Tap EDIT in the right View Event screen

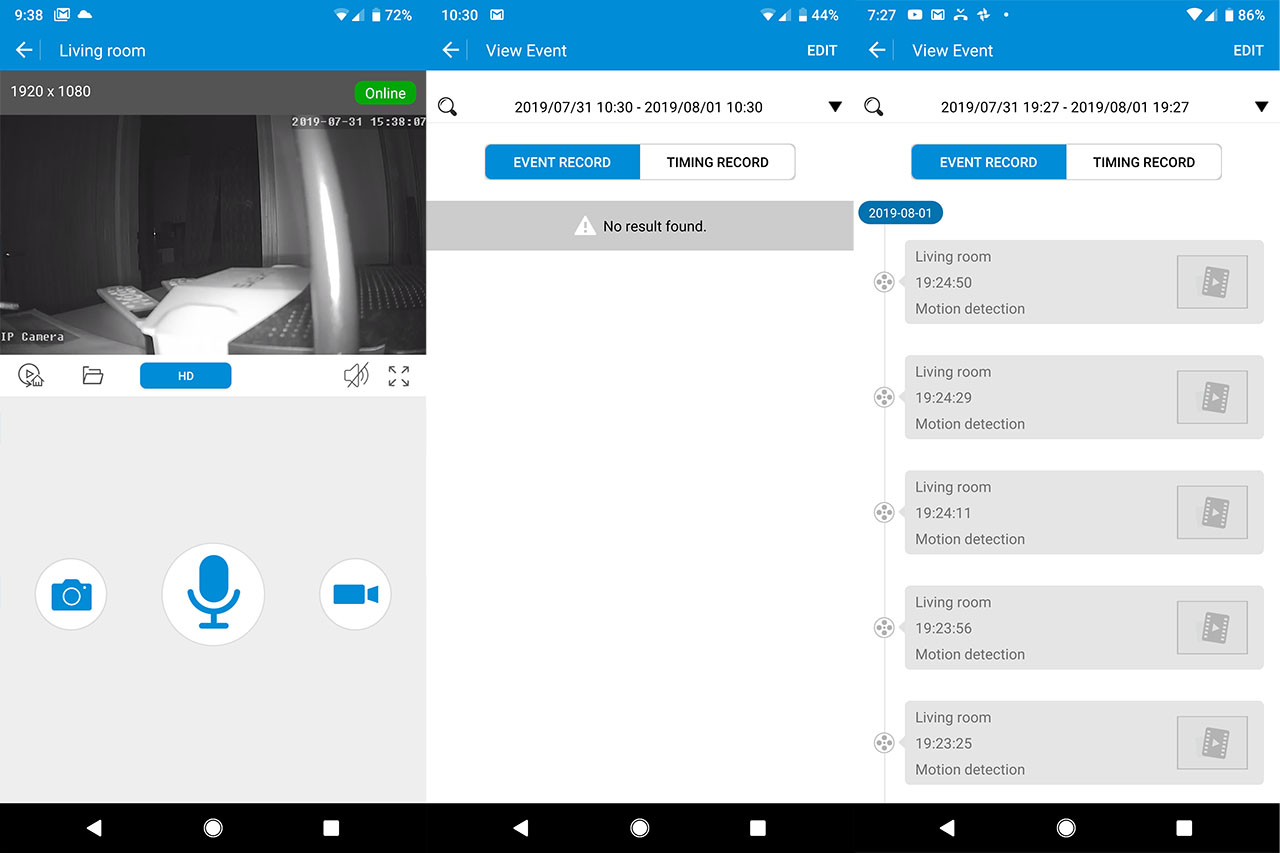(x=1248, y=51)
